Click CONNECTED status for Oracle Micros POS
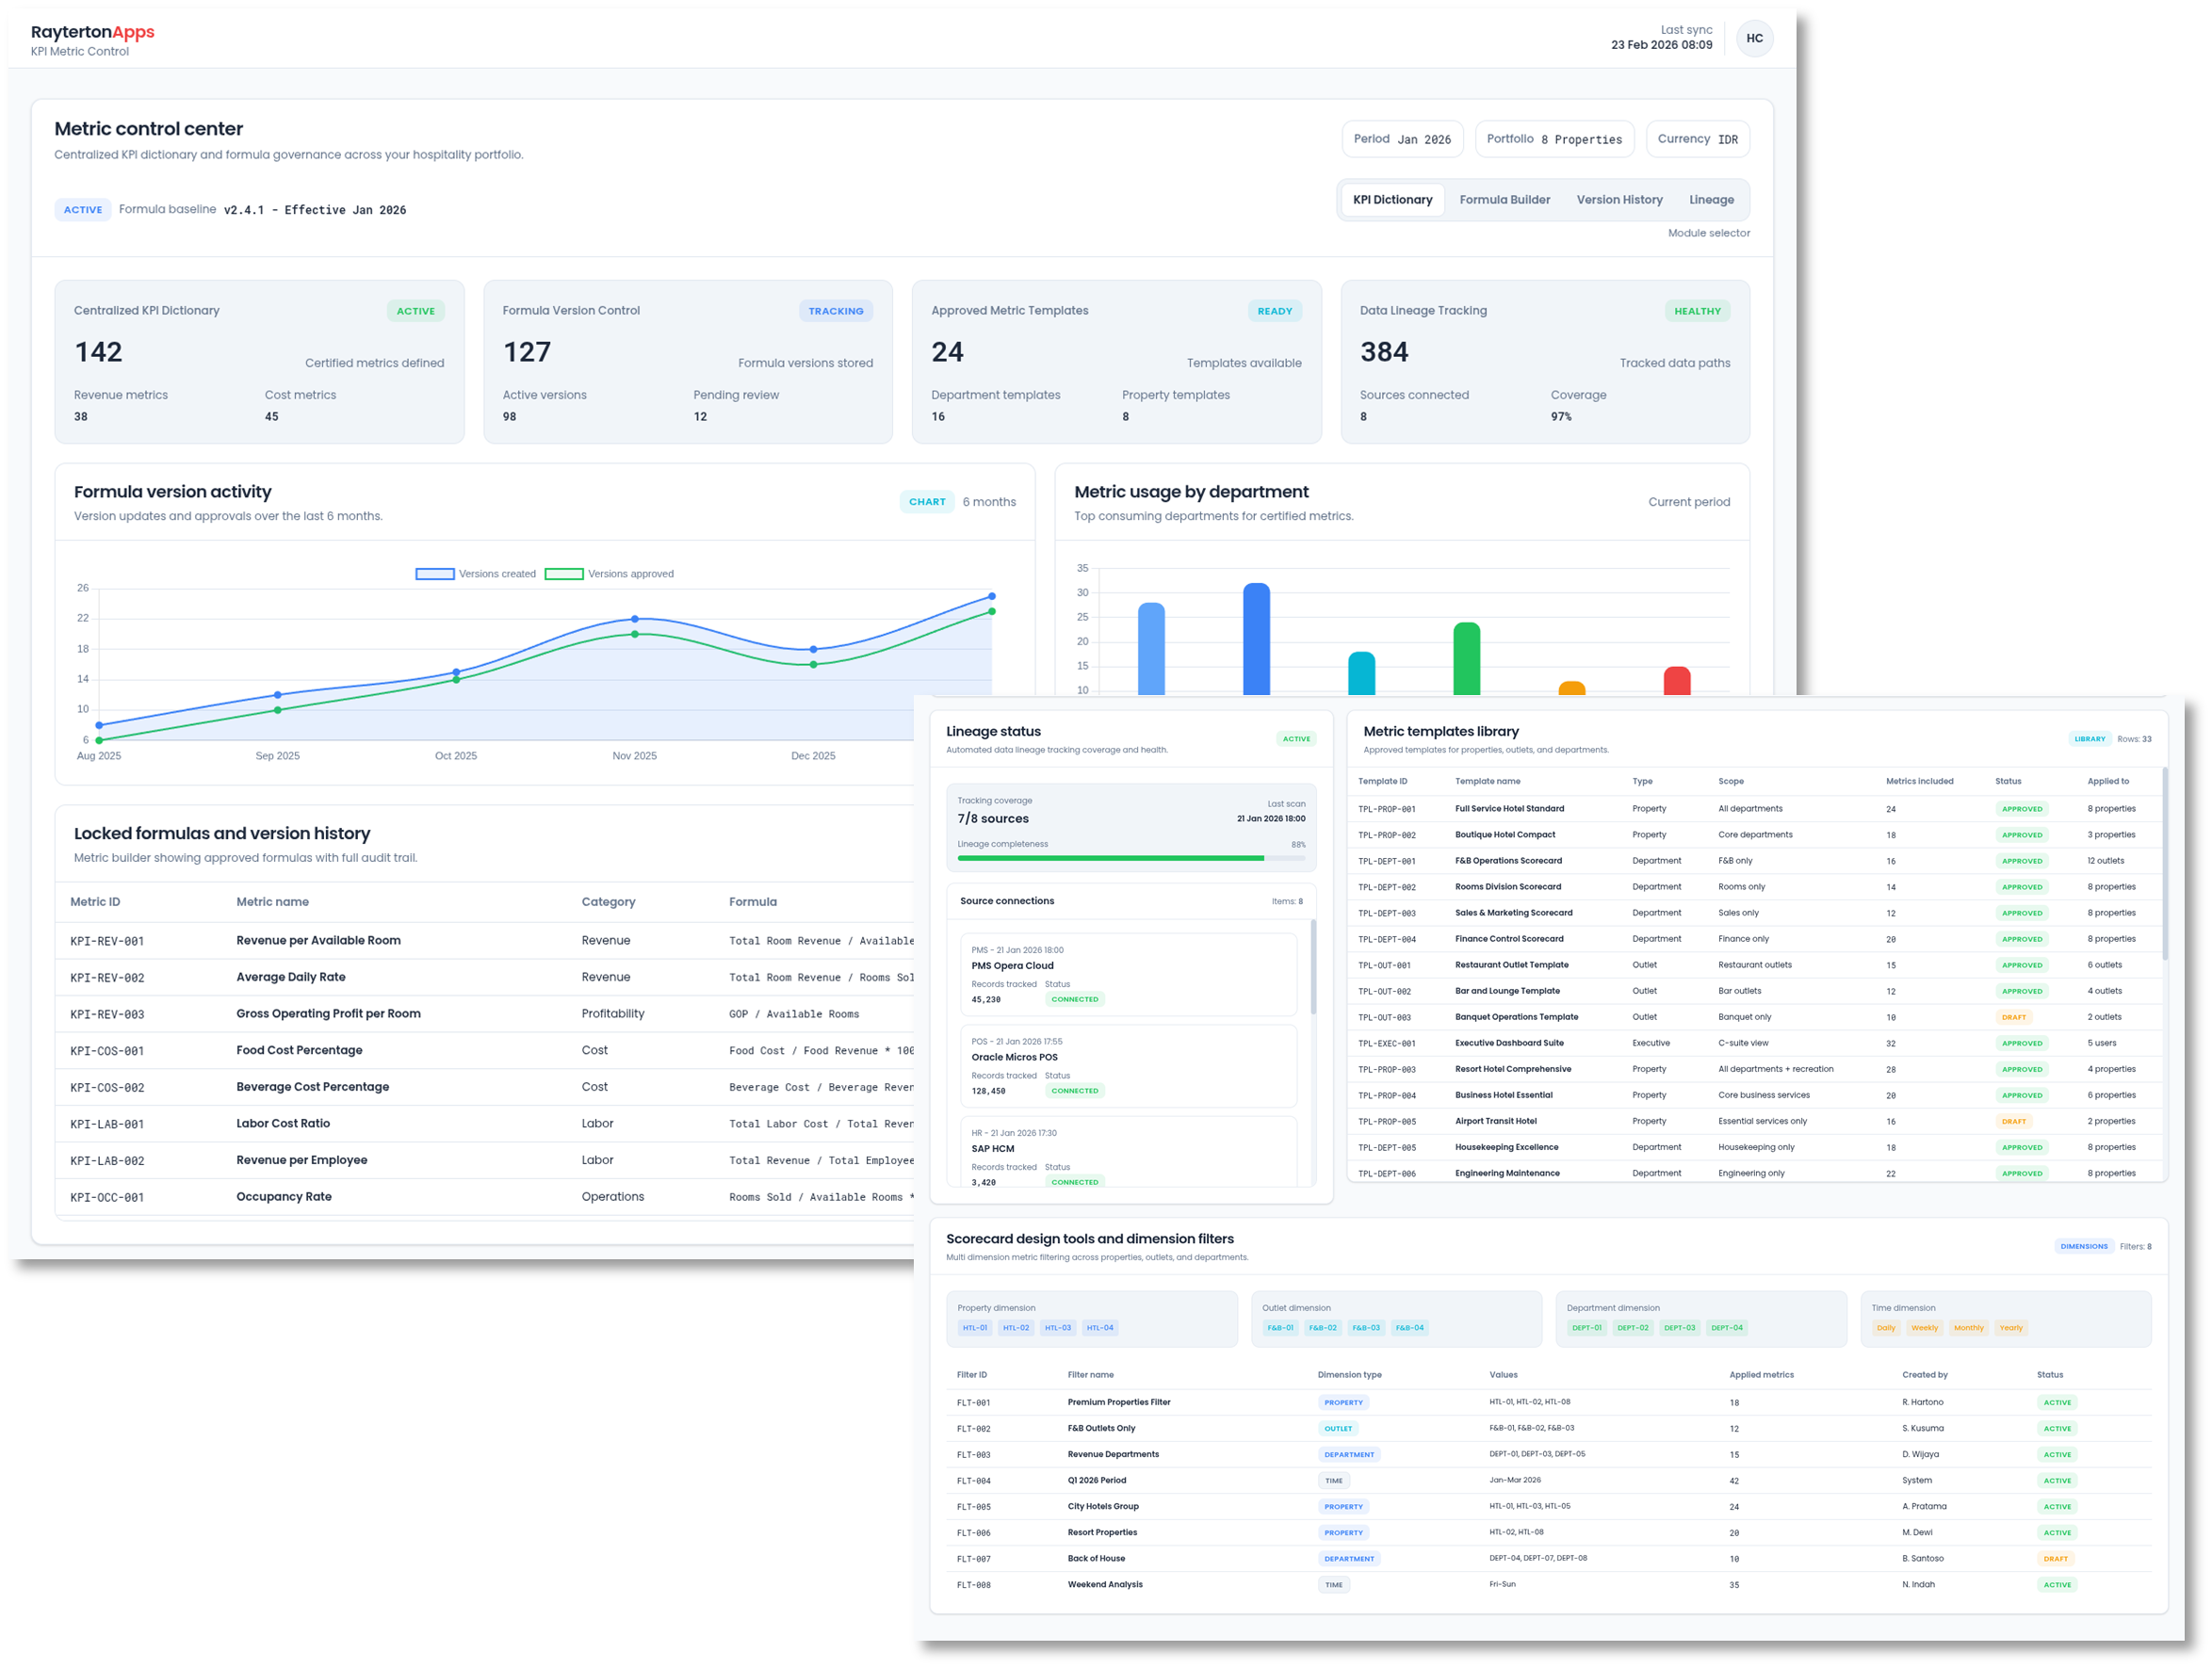Screen dimensions: 2212x1668 pyautogui.click(x=1074, y=1090)
